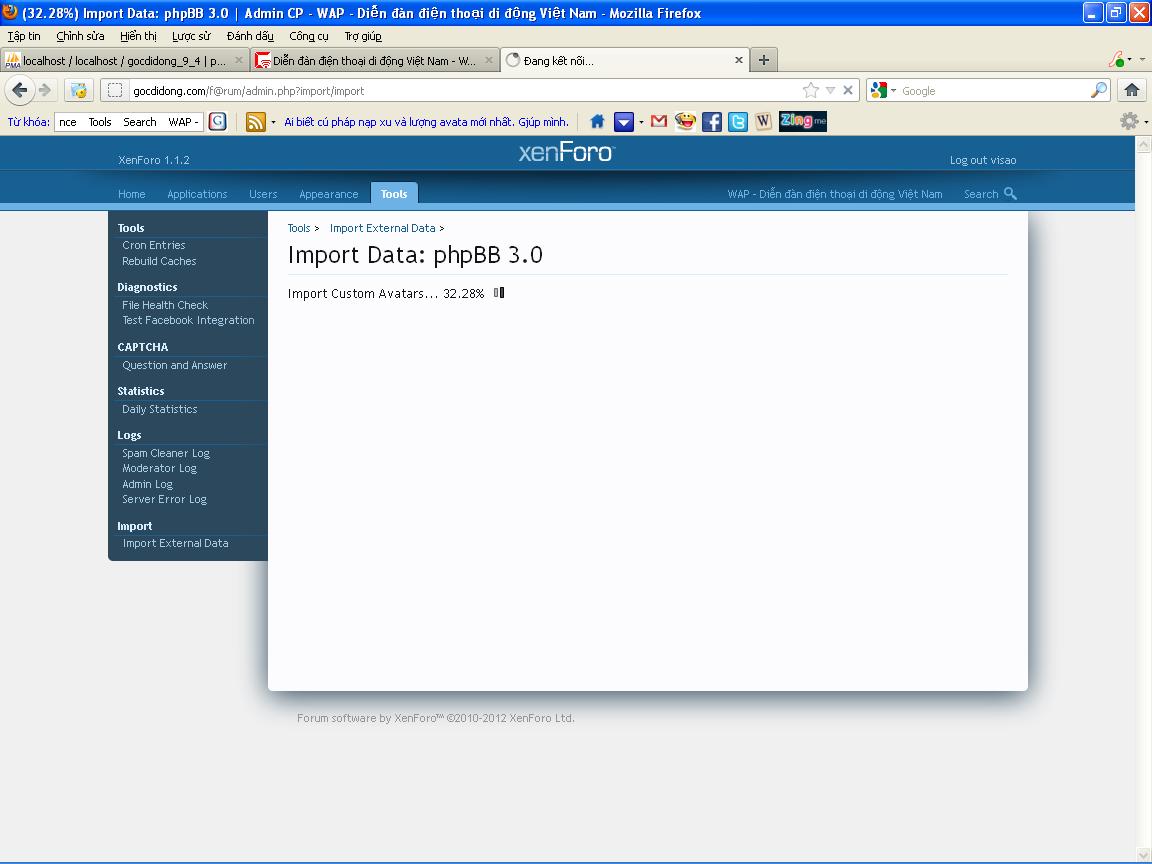Switch to 'Diễn đàn điện thoại di động' tab
Image resolution: width=1152 pixels, height=864 pixels.
pyautogui.click(x=375, y=60)
